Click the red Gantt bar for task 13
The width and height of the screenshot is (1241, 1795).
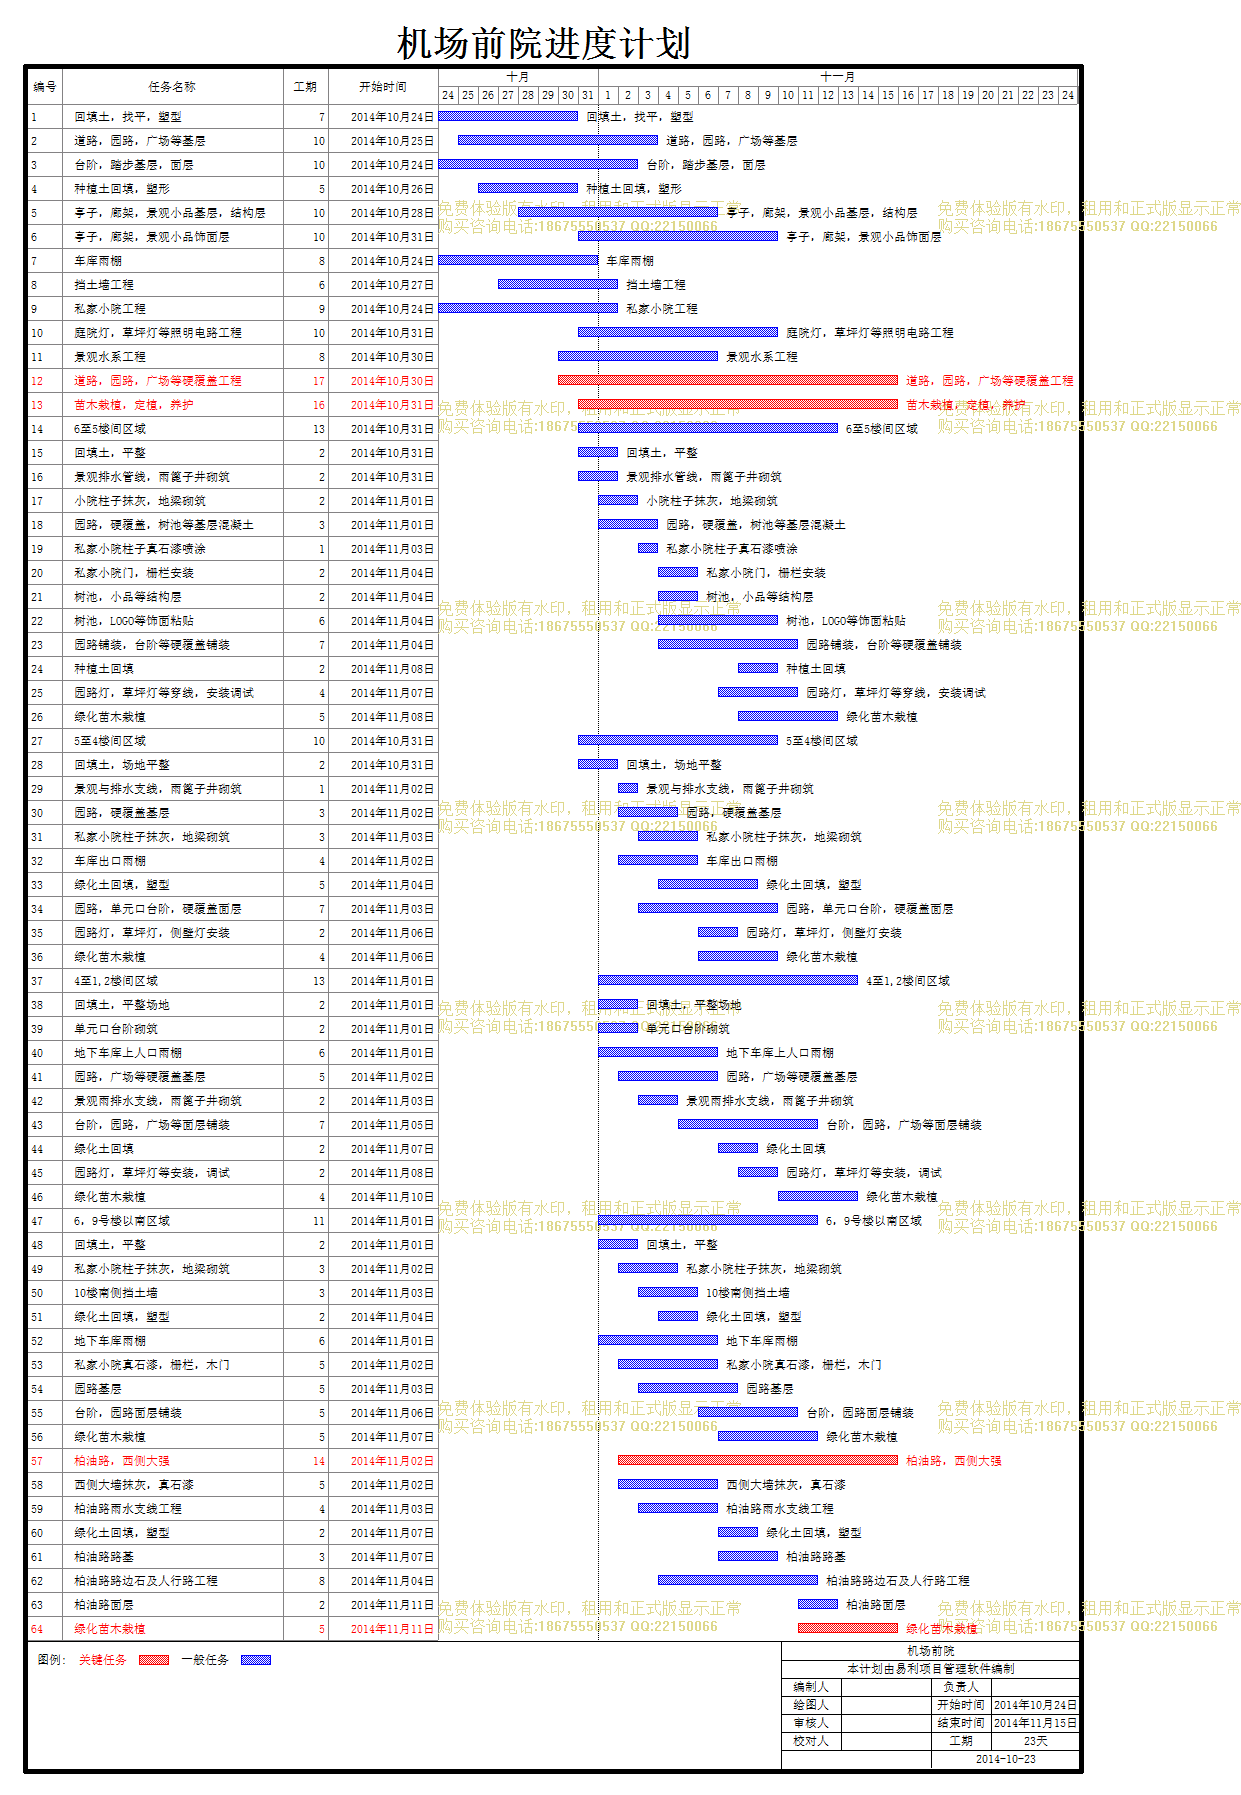pos(738,404)
